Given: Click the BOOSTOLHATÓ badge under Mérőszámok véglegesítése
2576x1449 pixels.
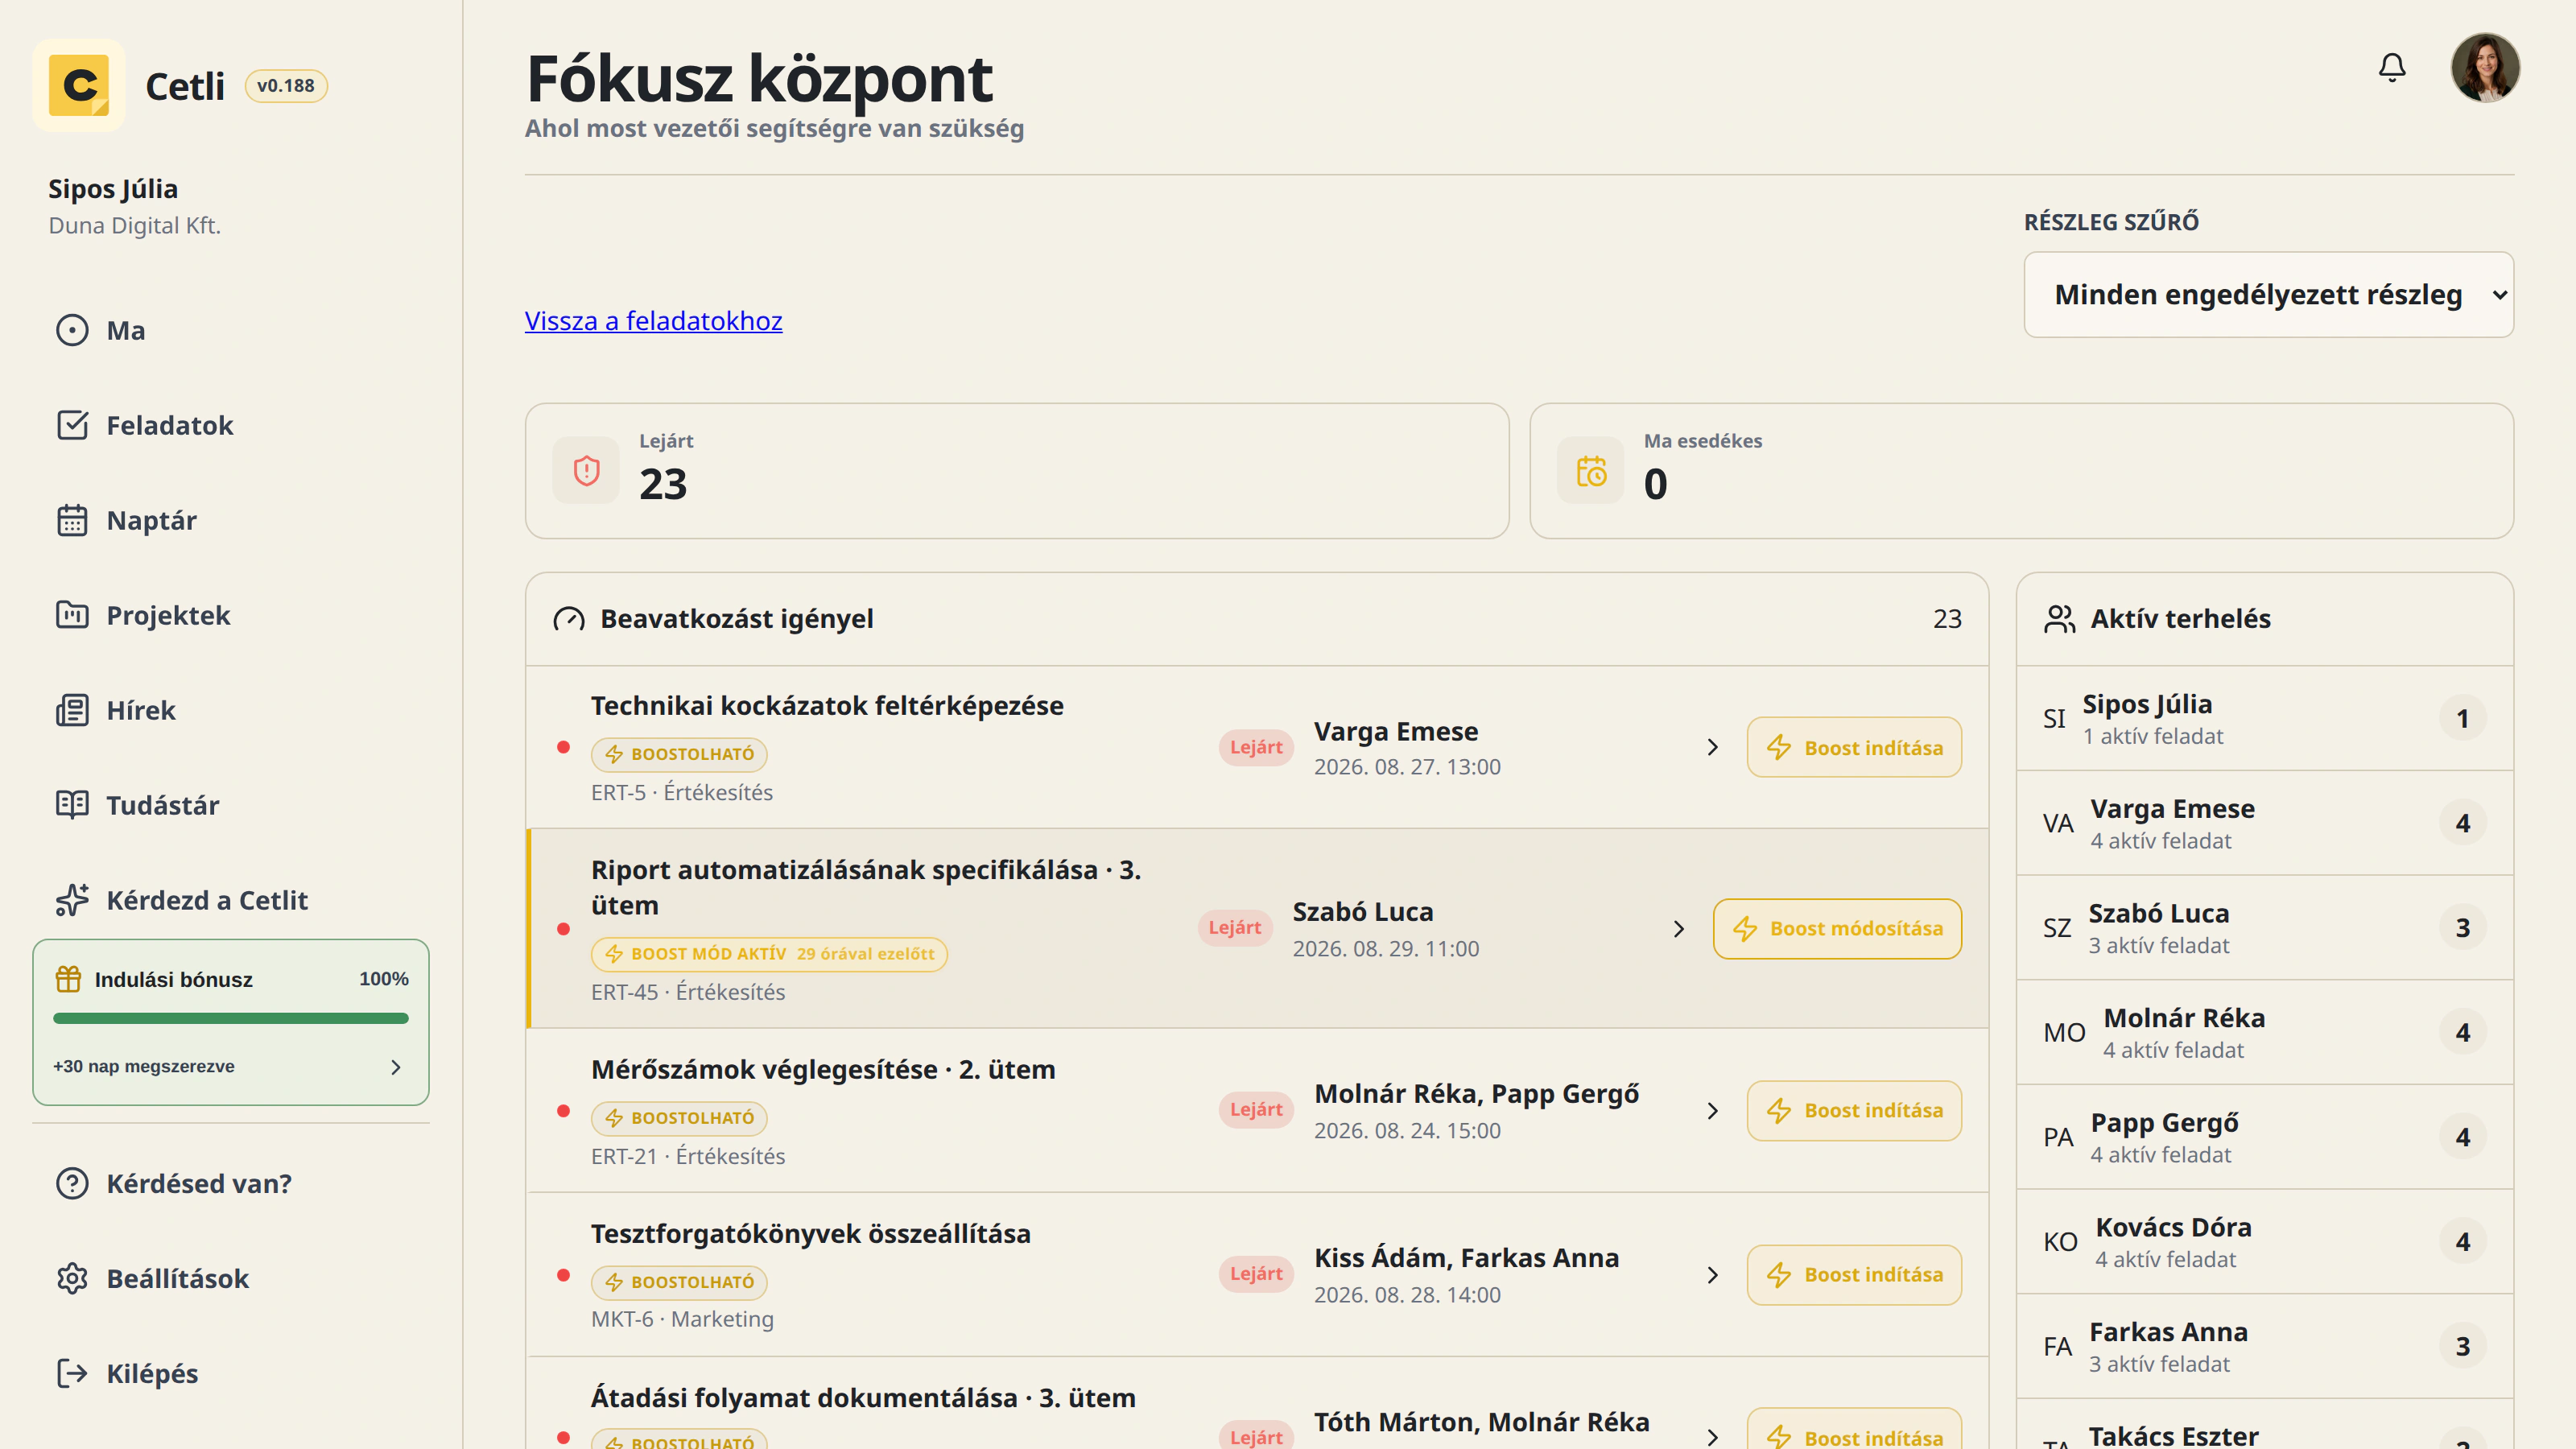Looking at the screenshot, I should click(x=679, y=1118).
